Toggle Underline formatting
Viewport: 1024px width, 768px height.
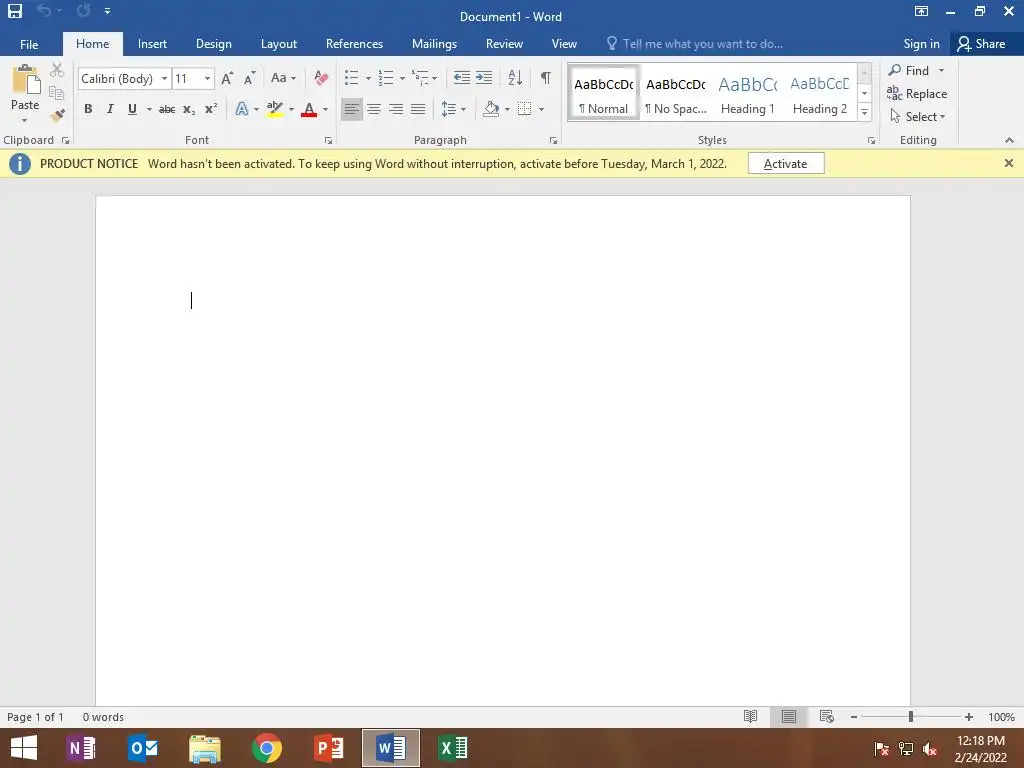coord(132,109)
